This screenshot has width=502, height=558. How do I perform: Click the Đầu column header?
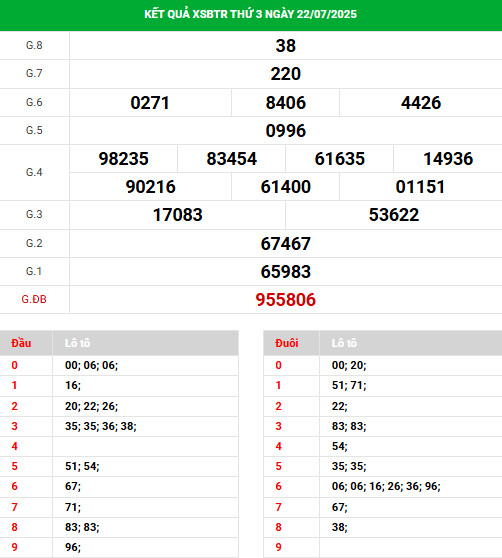[21, 343]
